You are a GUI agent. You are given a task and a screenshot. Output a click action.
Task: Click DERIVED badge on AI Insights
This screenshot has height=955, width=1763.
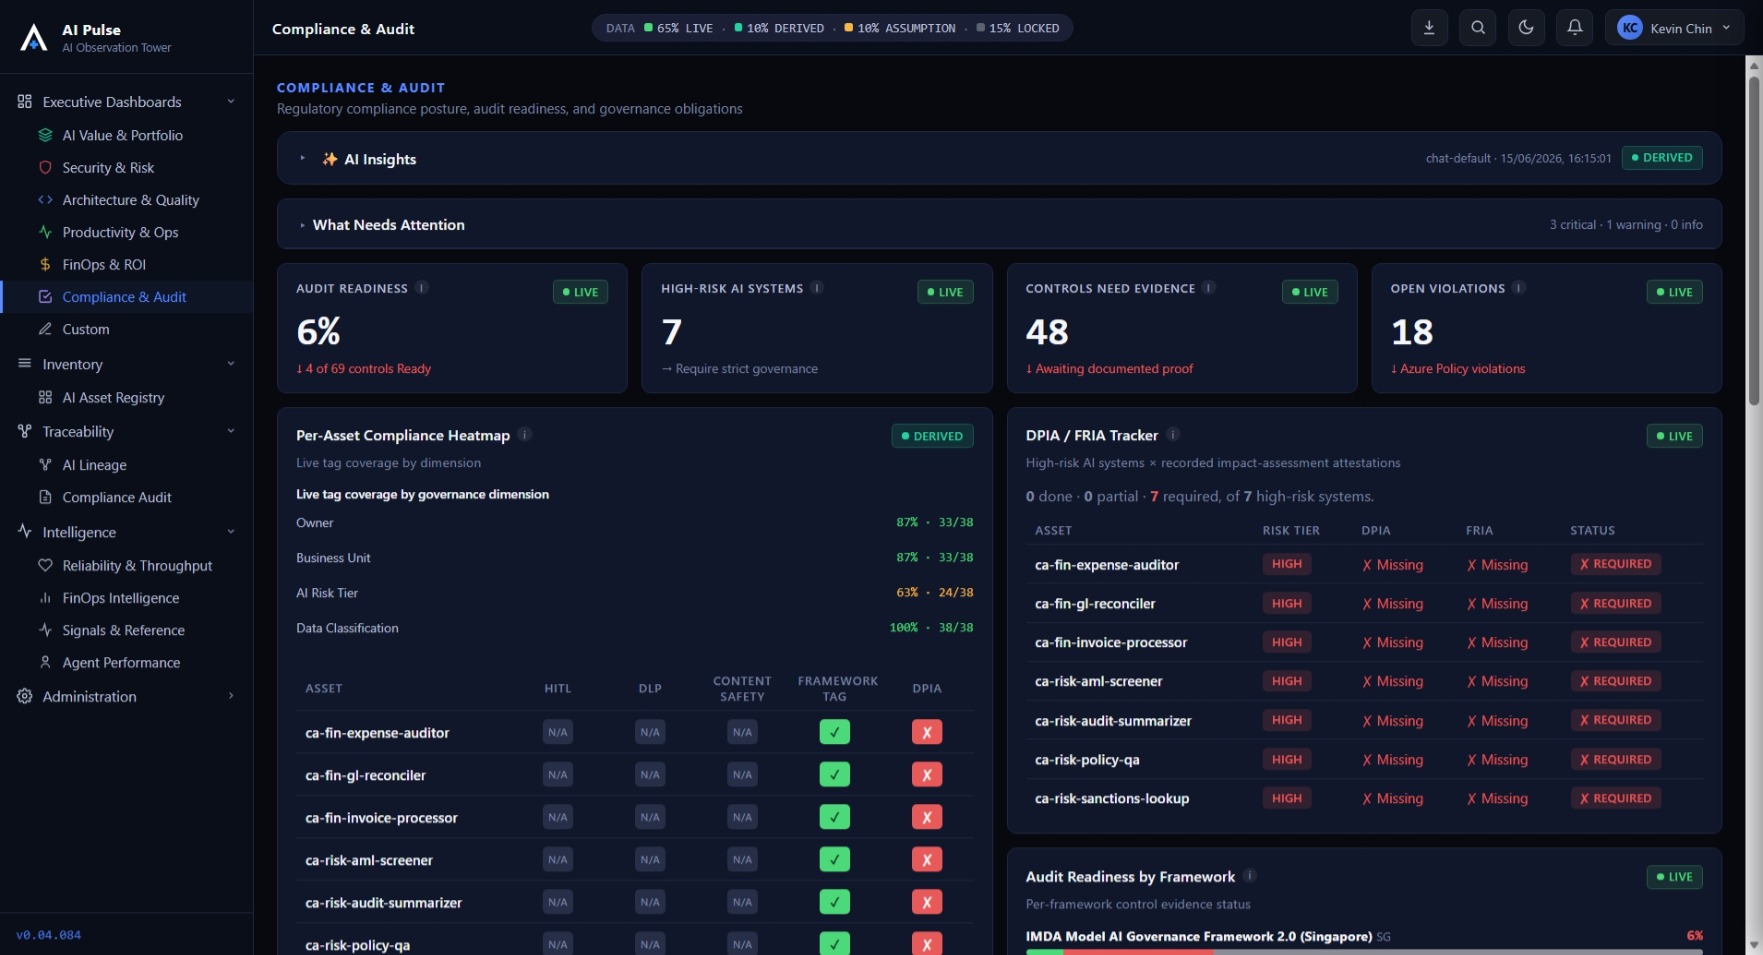click(1662, 158)
